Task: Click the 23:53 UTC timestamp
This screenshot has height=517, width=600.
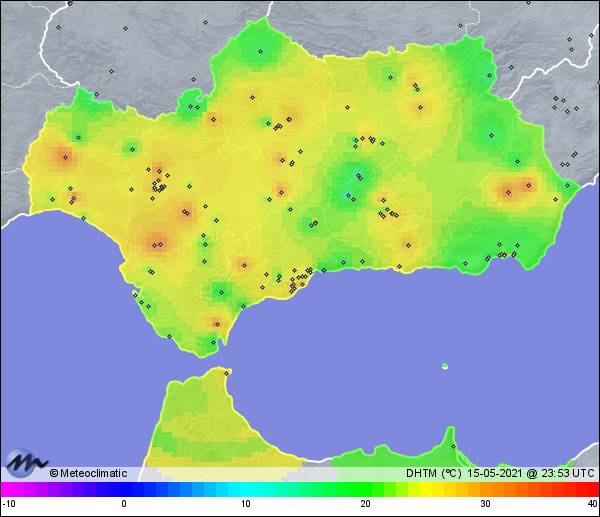Action: pos(567,473)
